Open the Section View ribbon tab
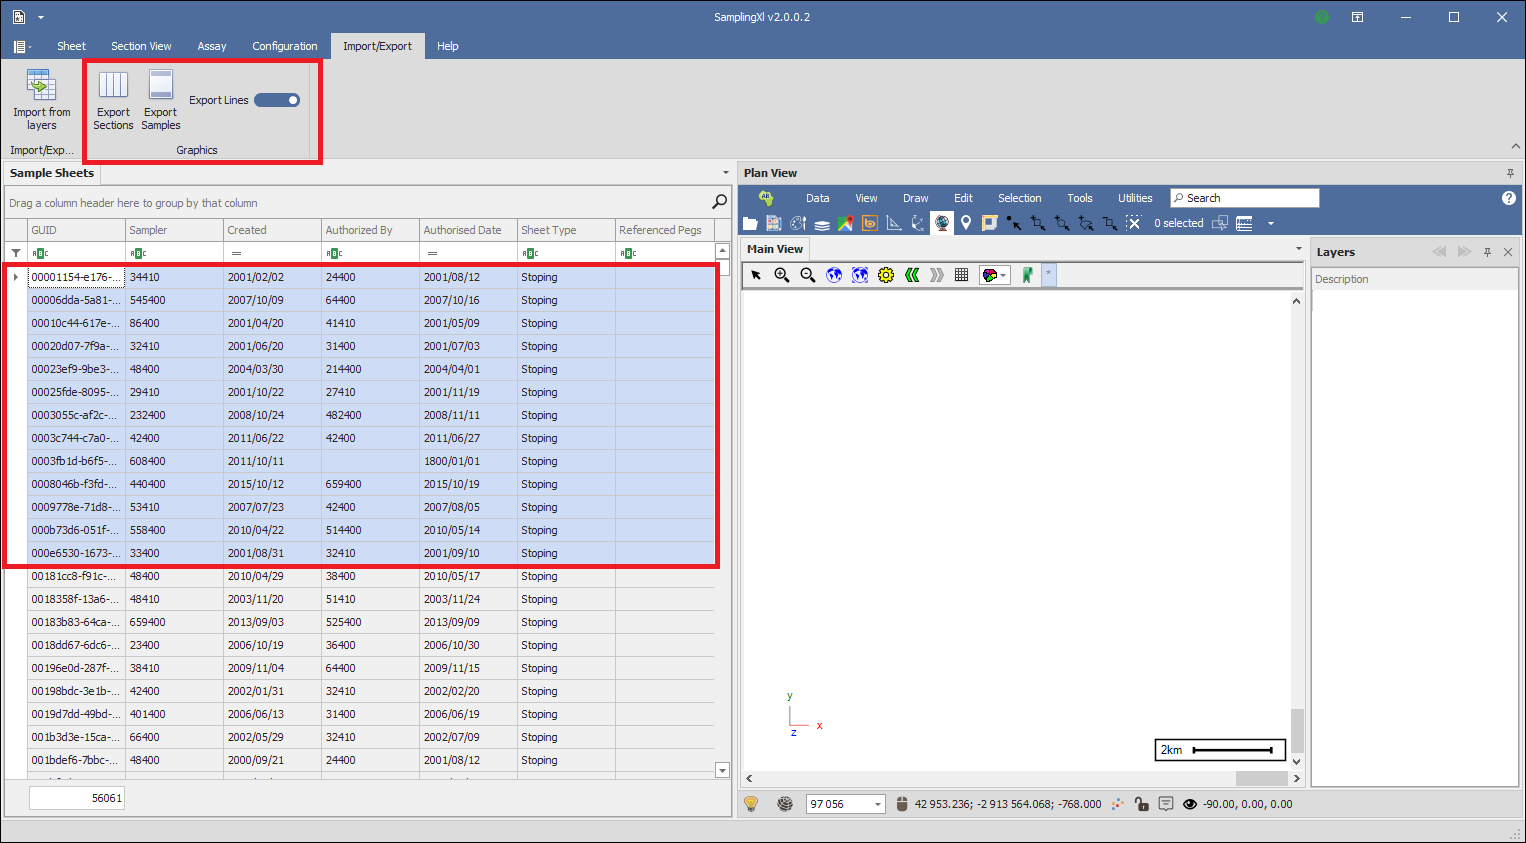The height and width of the screenshot is (843, 1526). pyautogui.click(x=141, y=46)
